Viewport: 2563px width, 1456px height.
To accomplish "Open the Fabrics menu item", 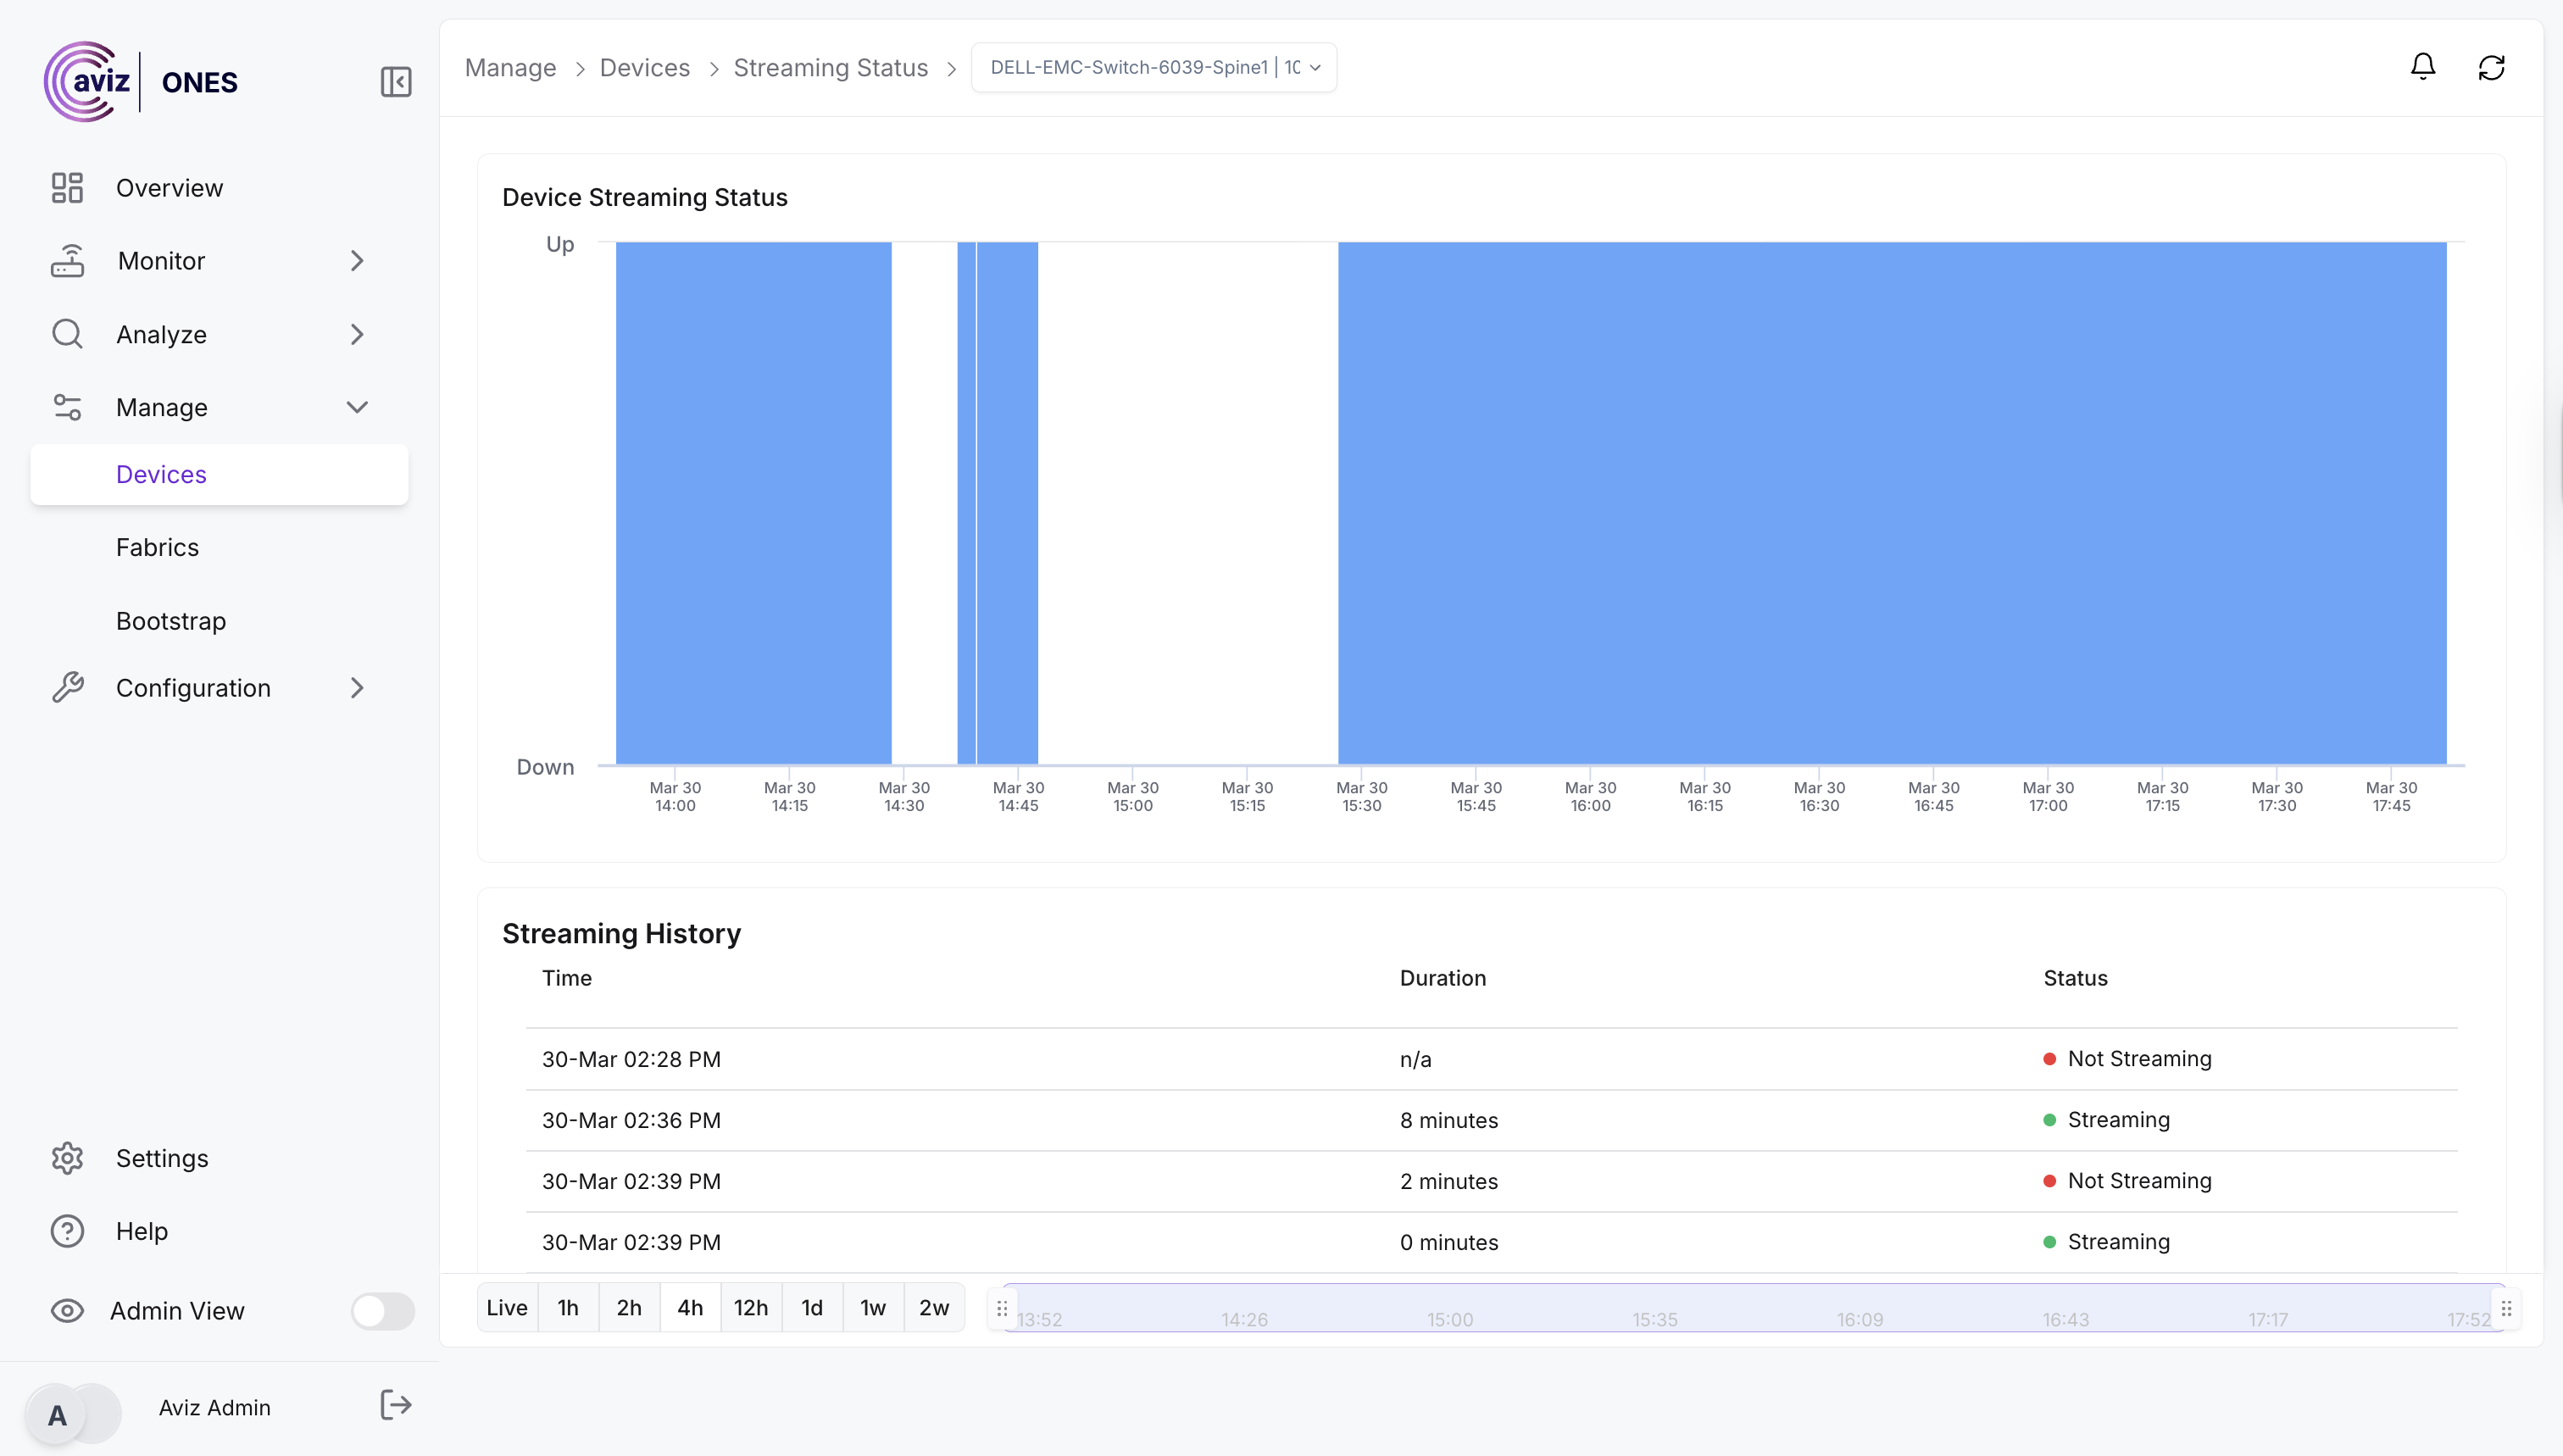I will (157, 547).
